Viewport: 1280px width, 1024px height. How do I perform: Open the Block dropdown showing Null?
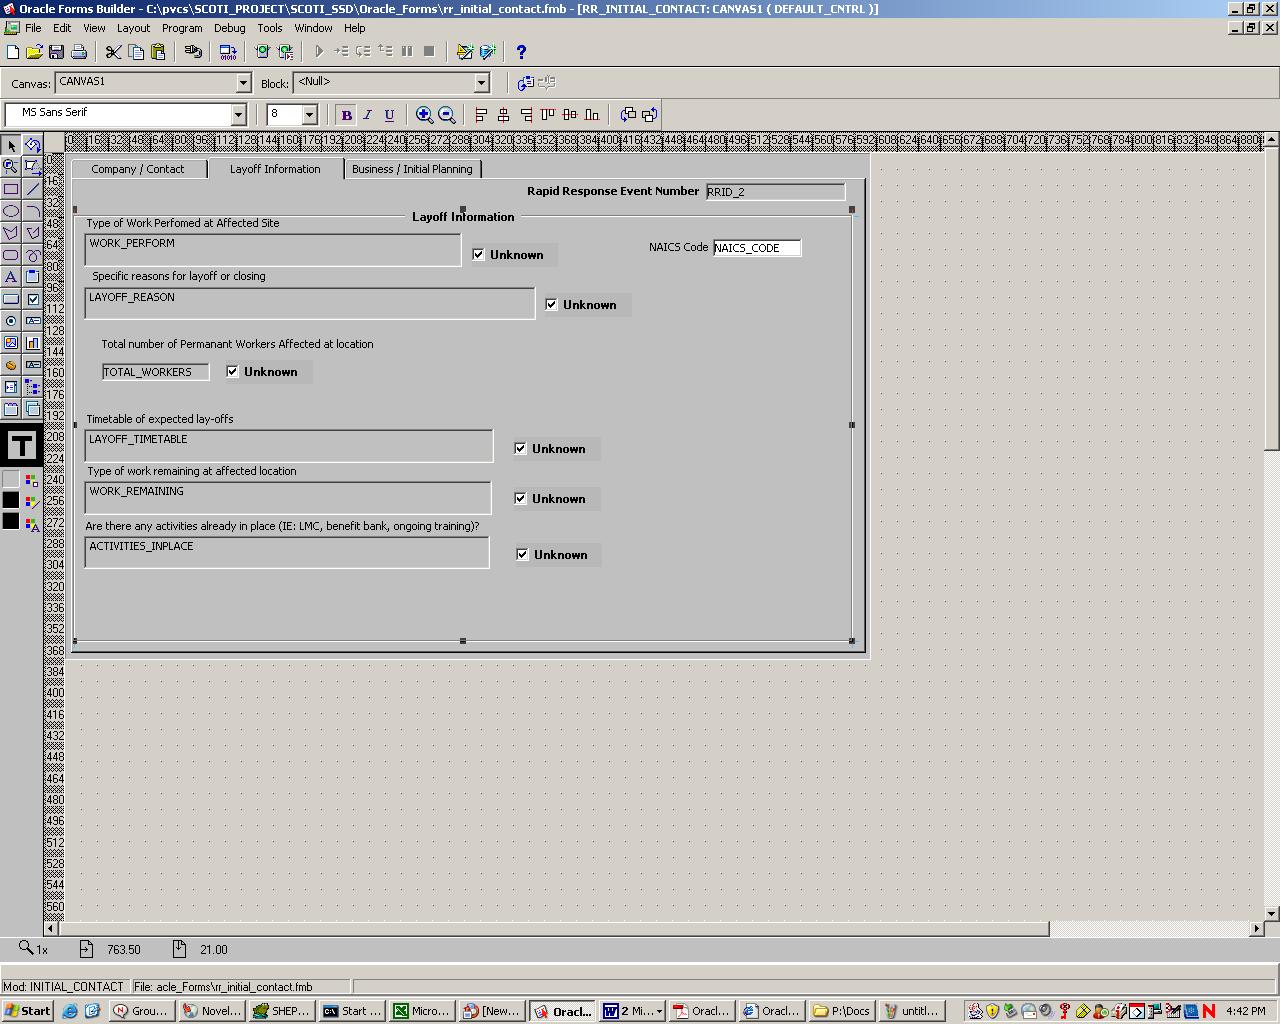481,83
